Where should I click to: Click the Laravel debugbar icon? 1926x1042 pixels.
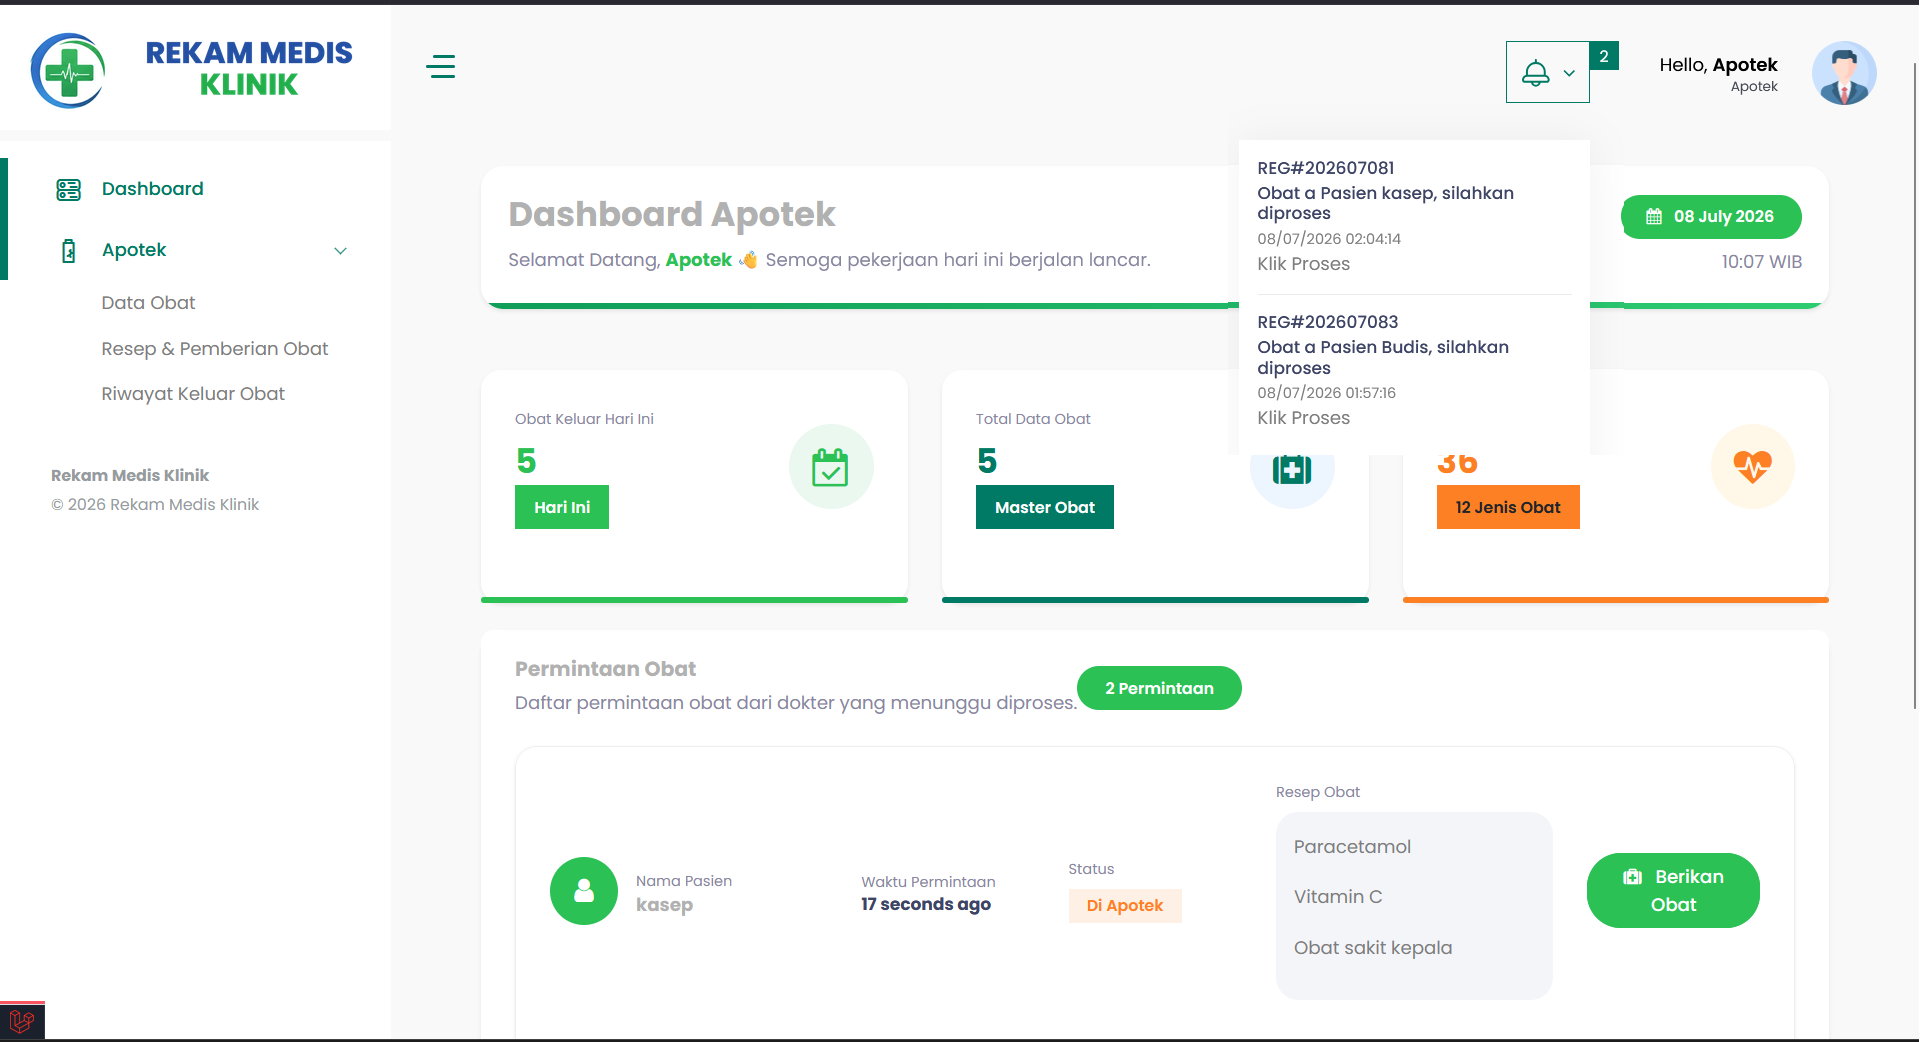click(22, 1021)
